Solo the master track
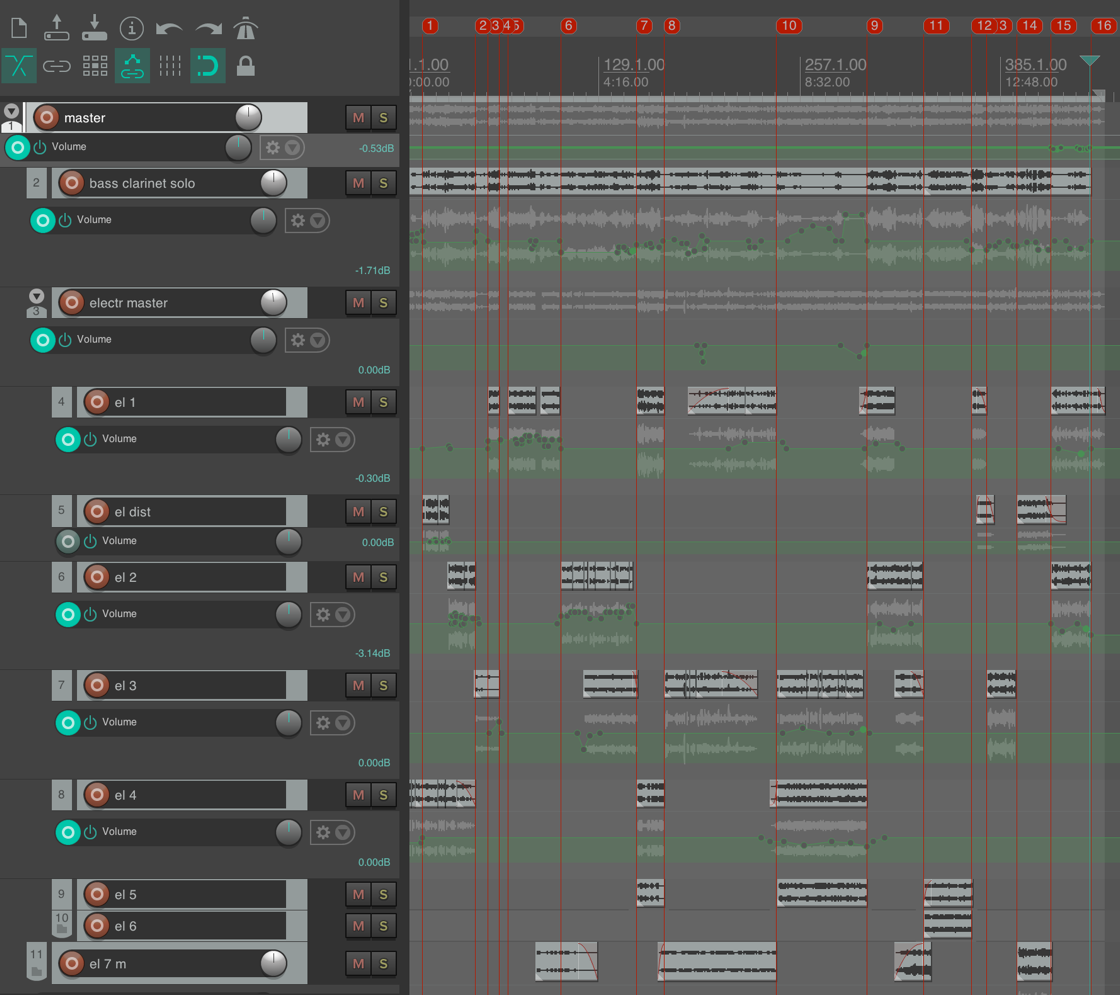Screen dimensions: 1120x995 point(384,118)
